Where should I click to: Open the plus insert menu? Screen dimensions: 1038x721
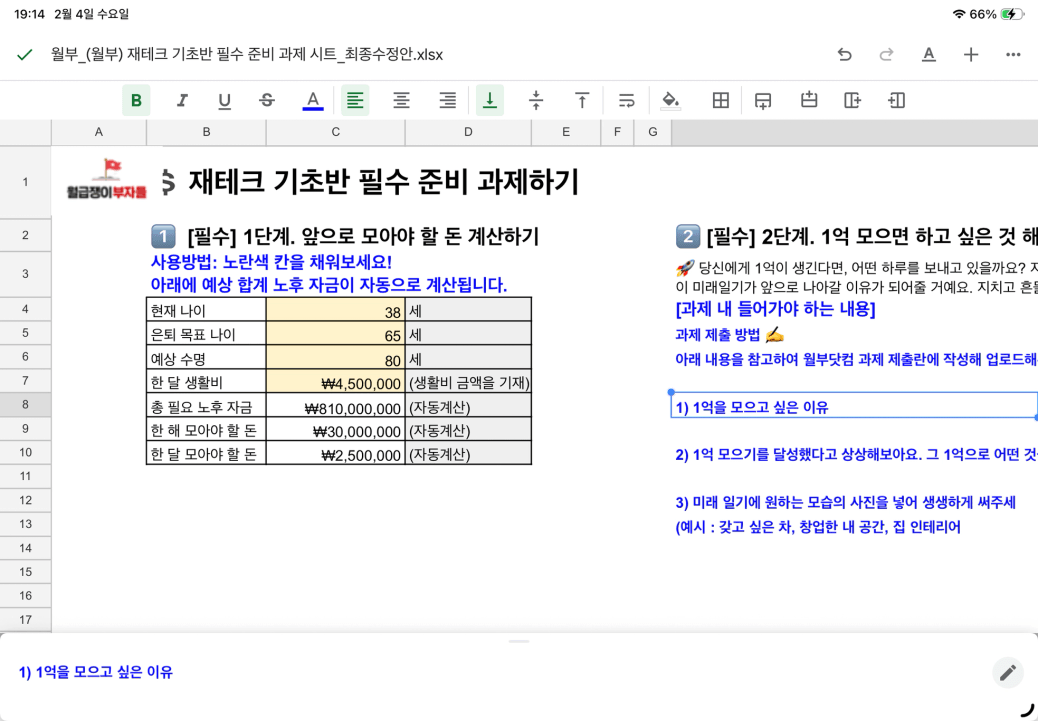coord(971,55)
